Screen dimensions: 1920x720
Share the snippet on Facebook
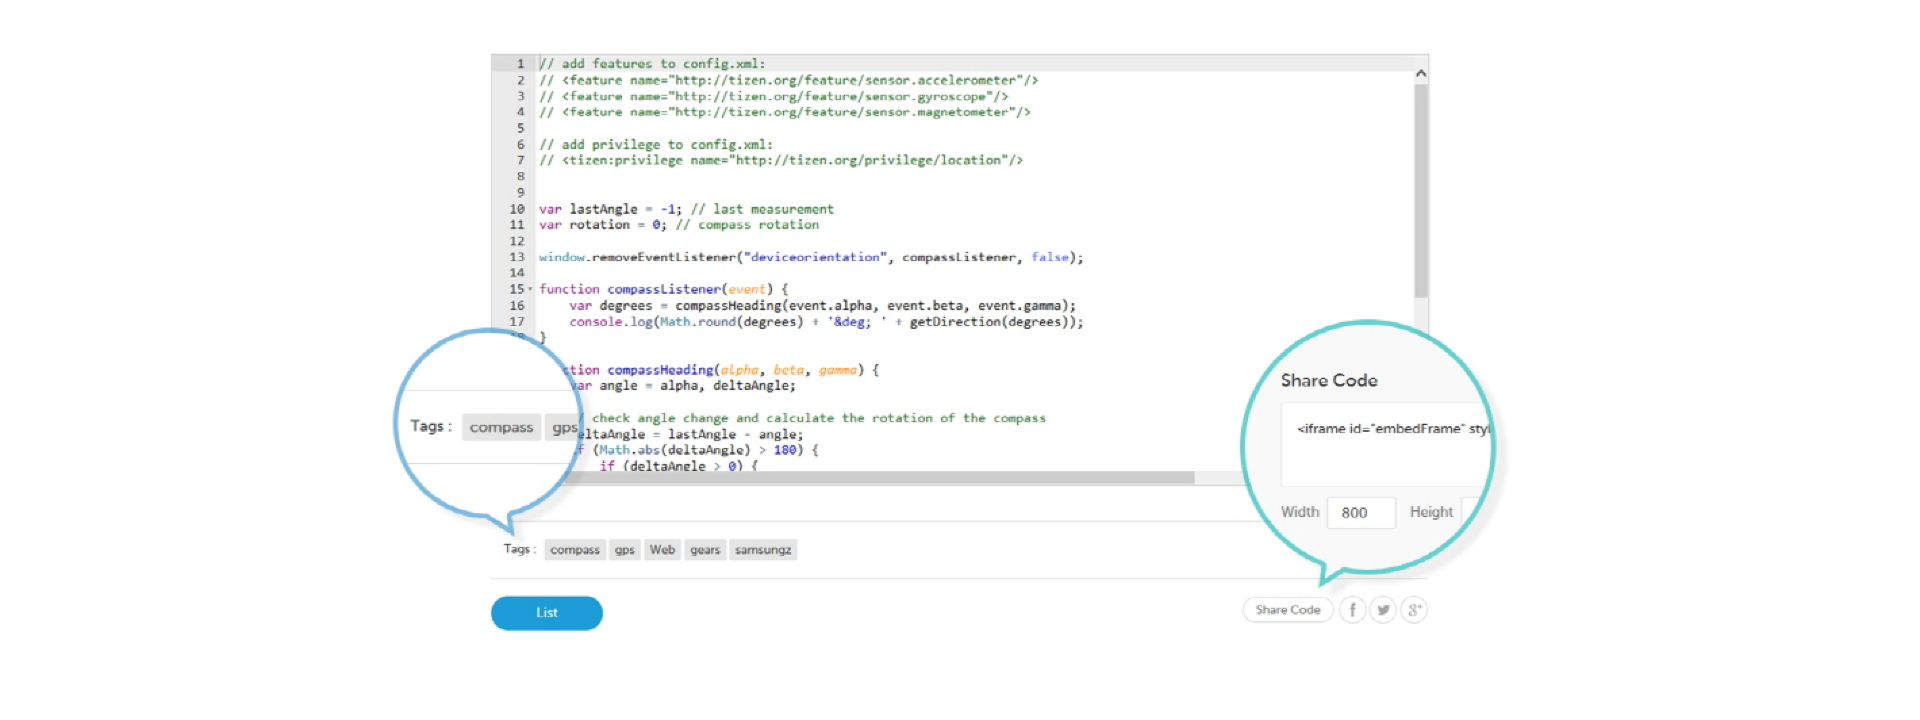pos(1352,610)
